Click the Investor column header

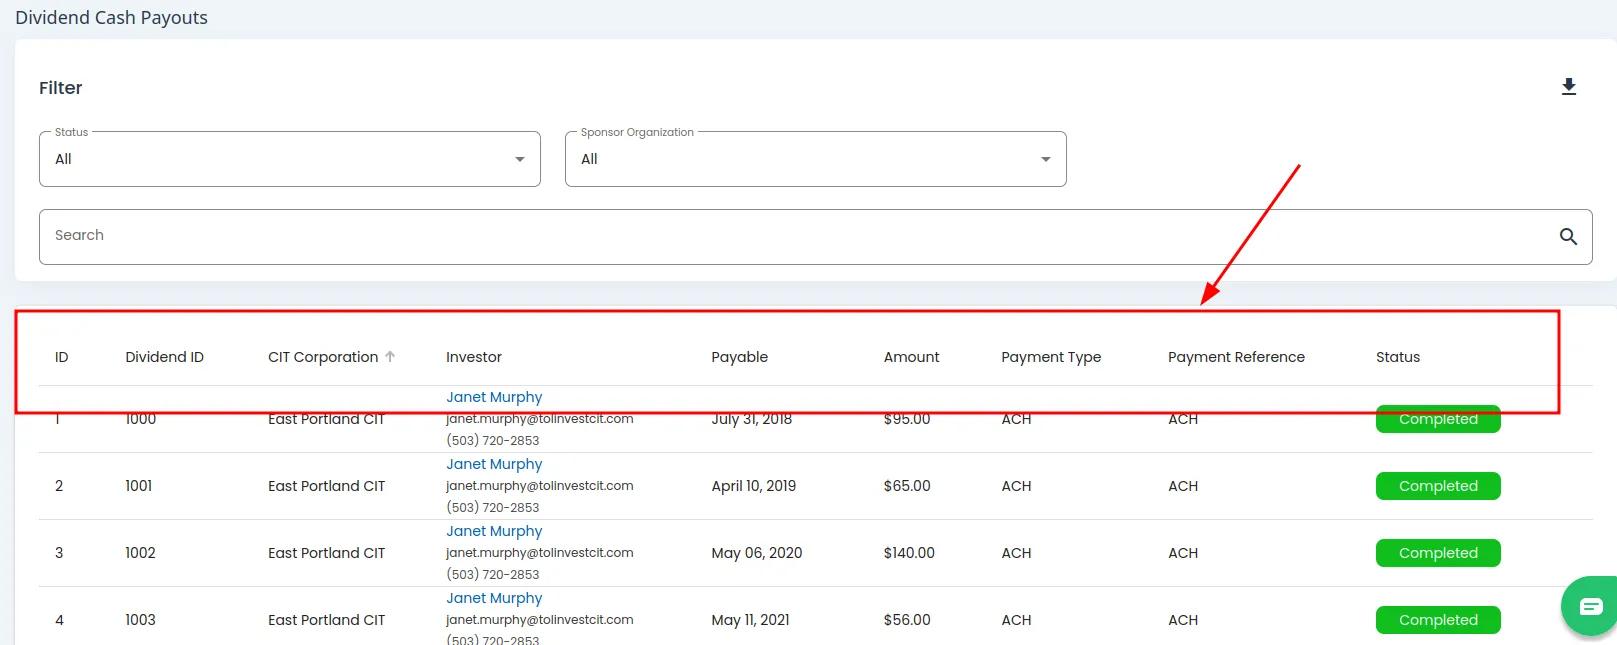point(473,357)
